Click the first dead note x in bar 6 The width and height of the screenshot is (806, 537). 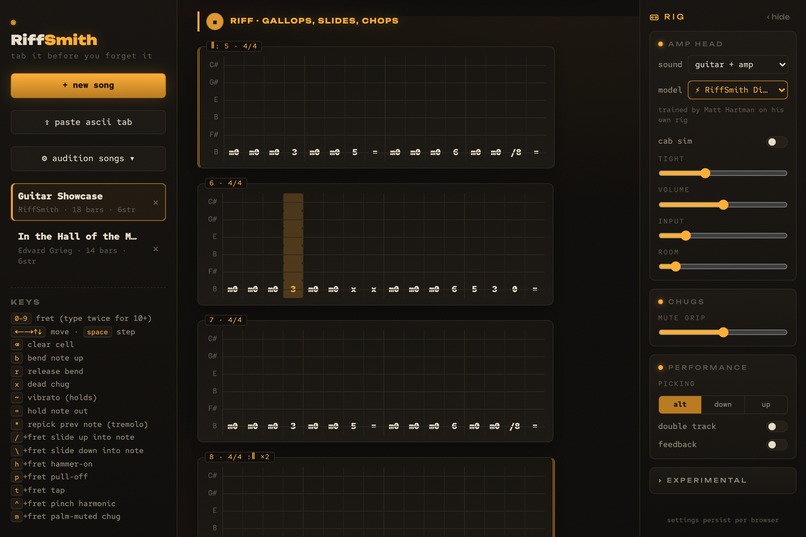coord(353,289)
